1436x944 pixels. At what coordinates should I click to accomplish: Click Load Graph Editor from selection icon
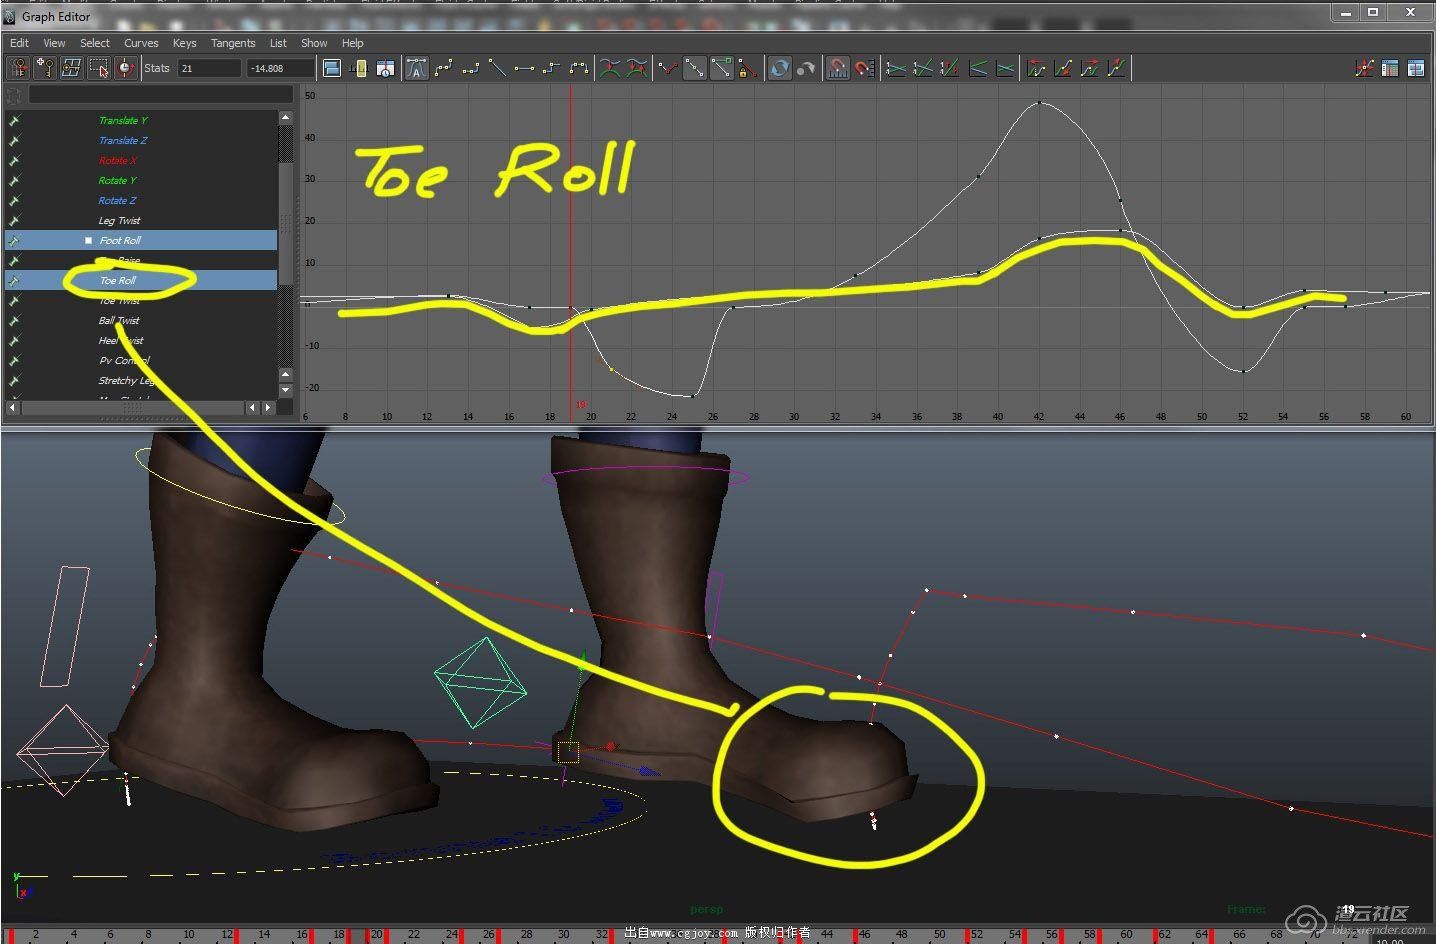coord(805,68)
